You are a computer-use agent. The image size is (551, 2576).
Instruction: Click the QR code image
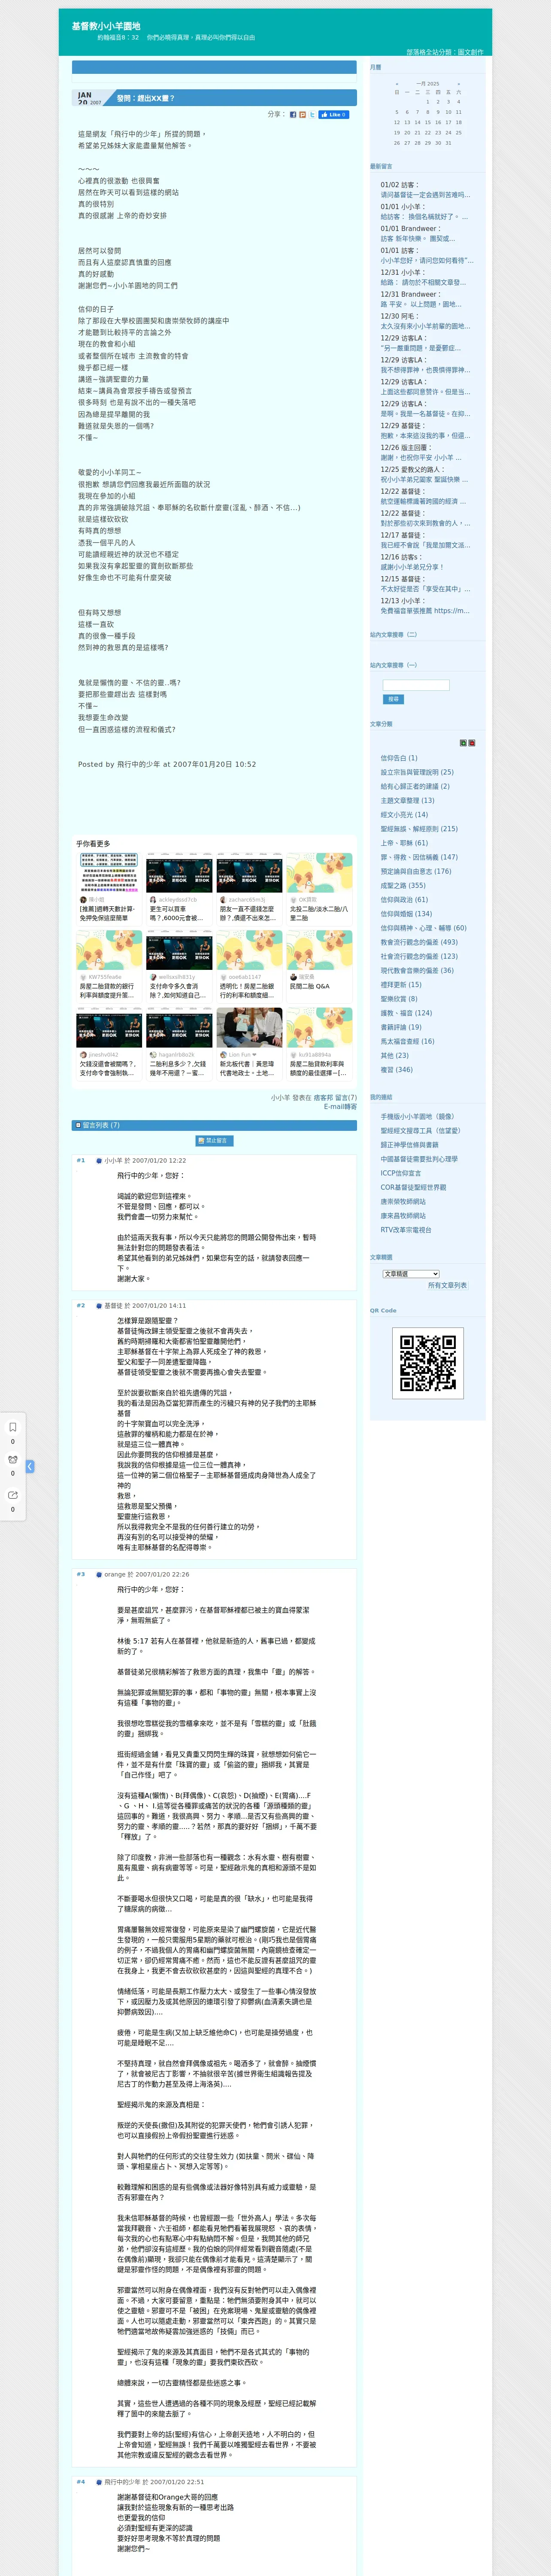pyautogui.click(x=428, y=1363)
